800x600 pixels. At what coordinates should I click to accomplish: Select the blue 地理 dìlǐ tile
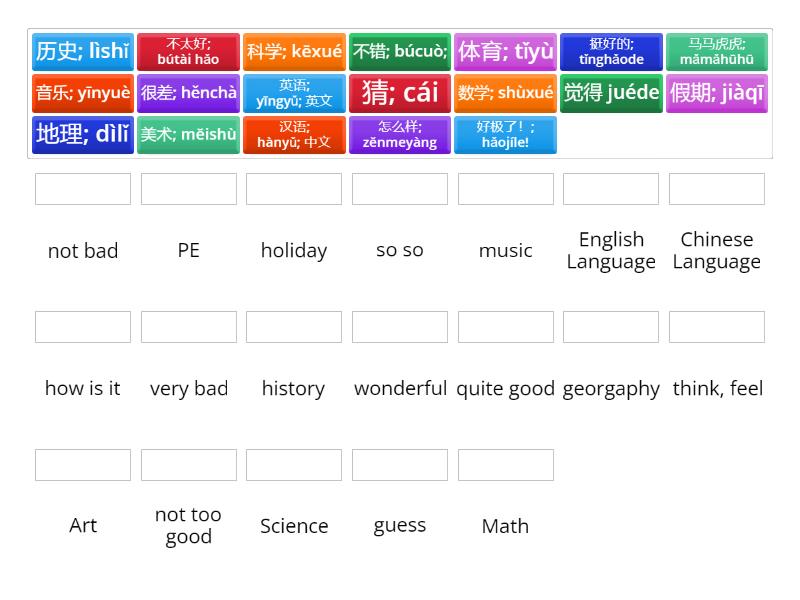(x=82, y=134)
